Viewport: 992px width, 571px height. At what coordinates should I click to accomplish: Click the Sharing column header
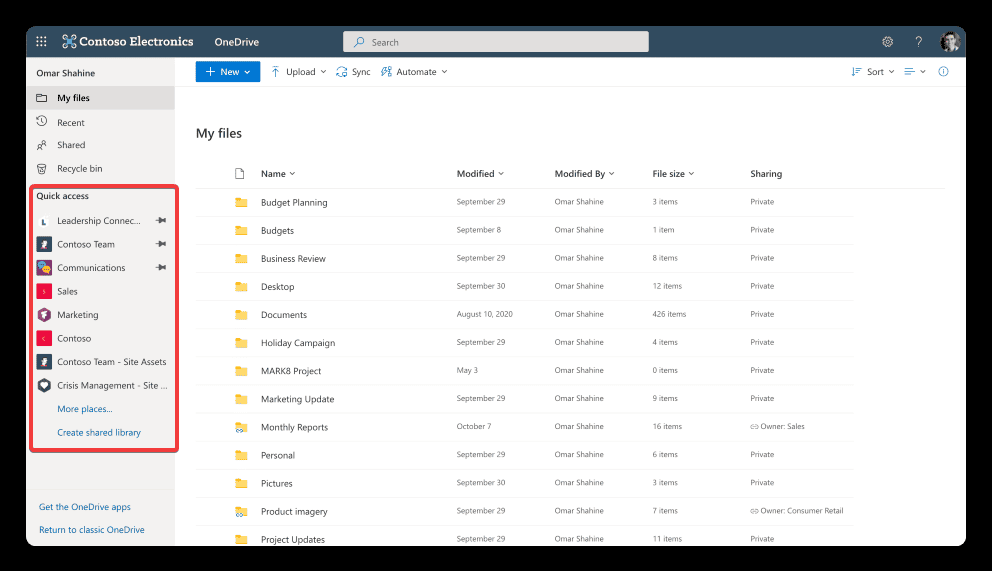(x=766, y=174)
